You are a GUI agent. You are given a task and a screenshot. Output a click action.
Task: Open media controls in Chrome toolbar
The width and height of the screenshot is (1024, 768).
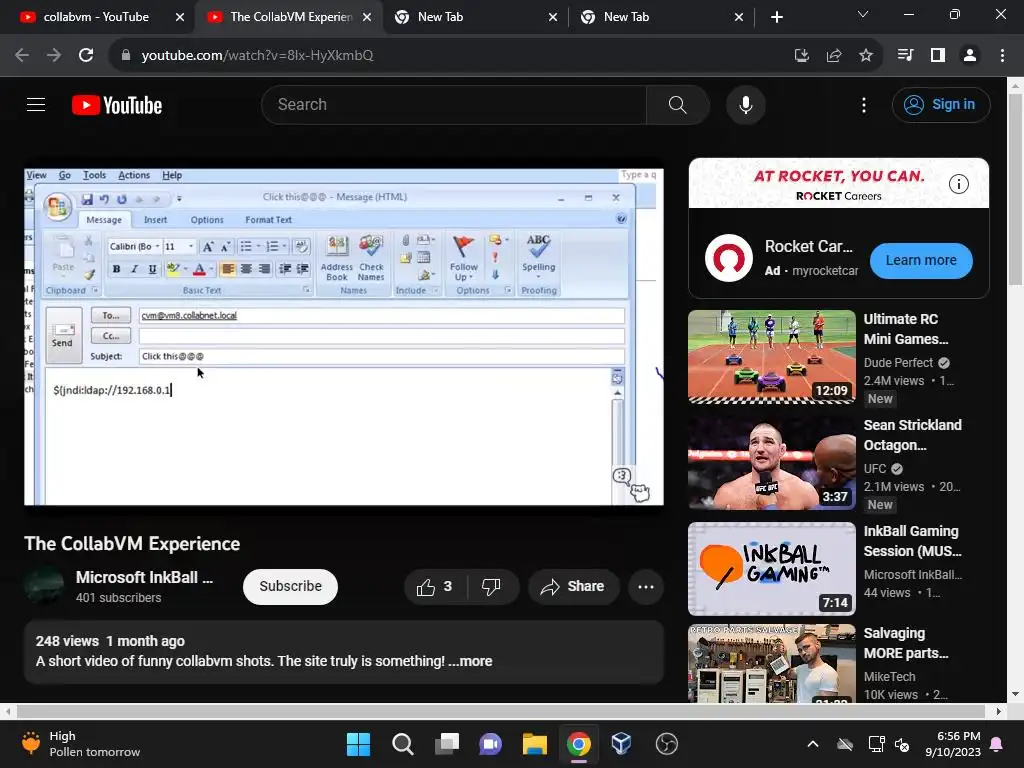905,55
